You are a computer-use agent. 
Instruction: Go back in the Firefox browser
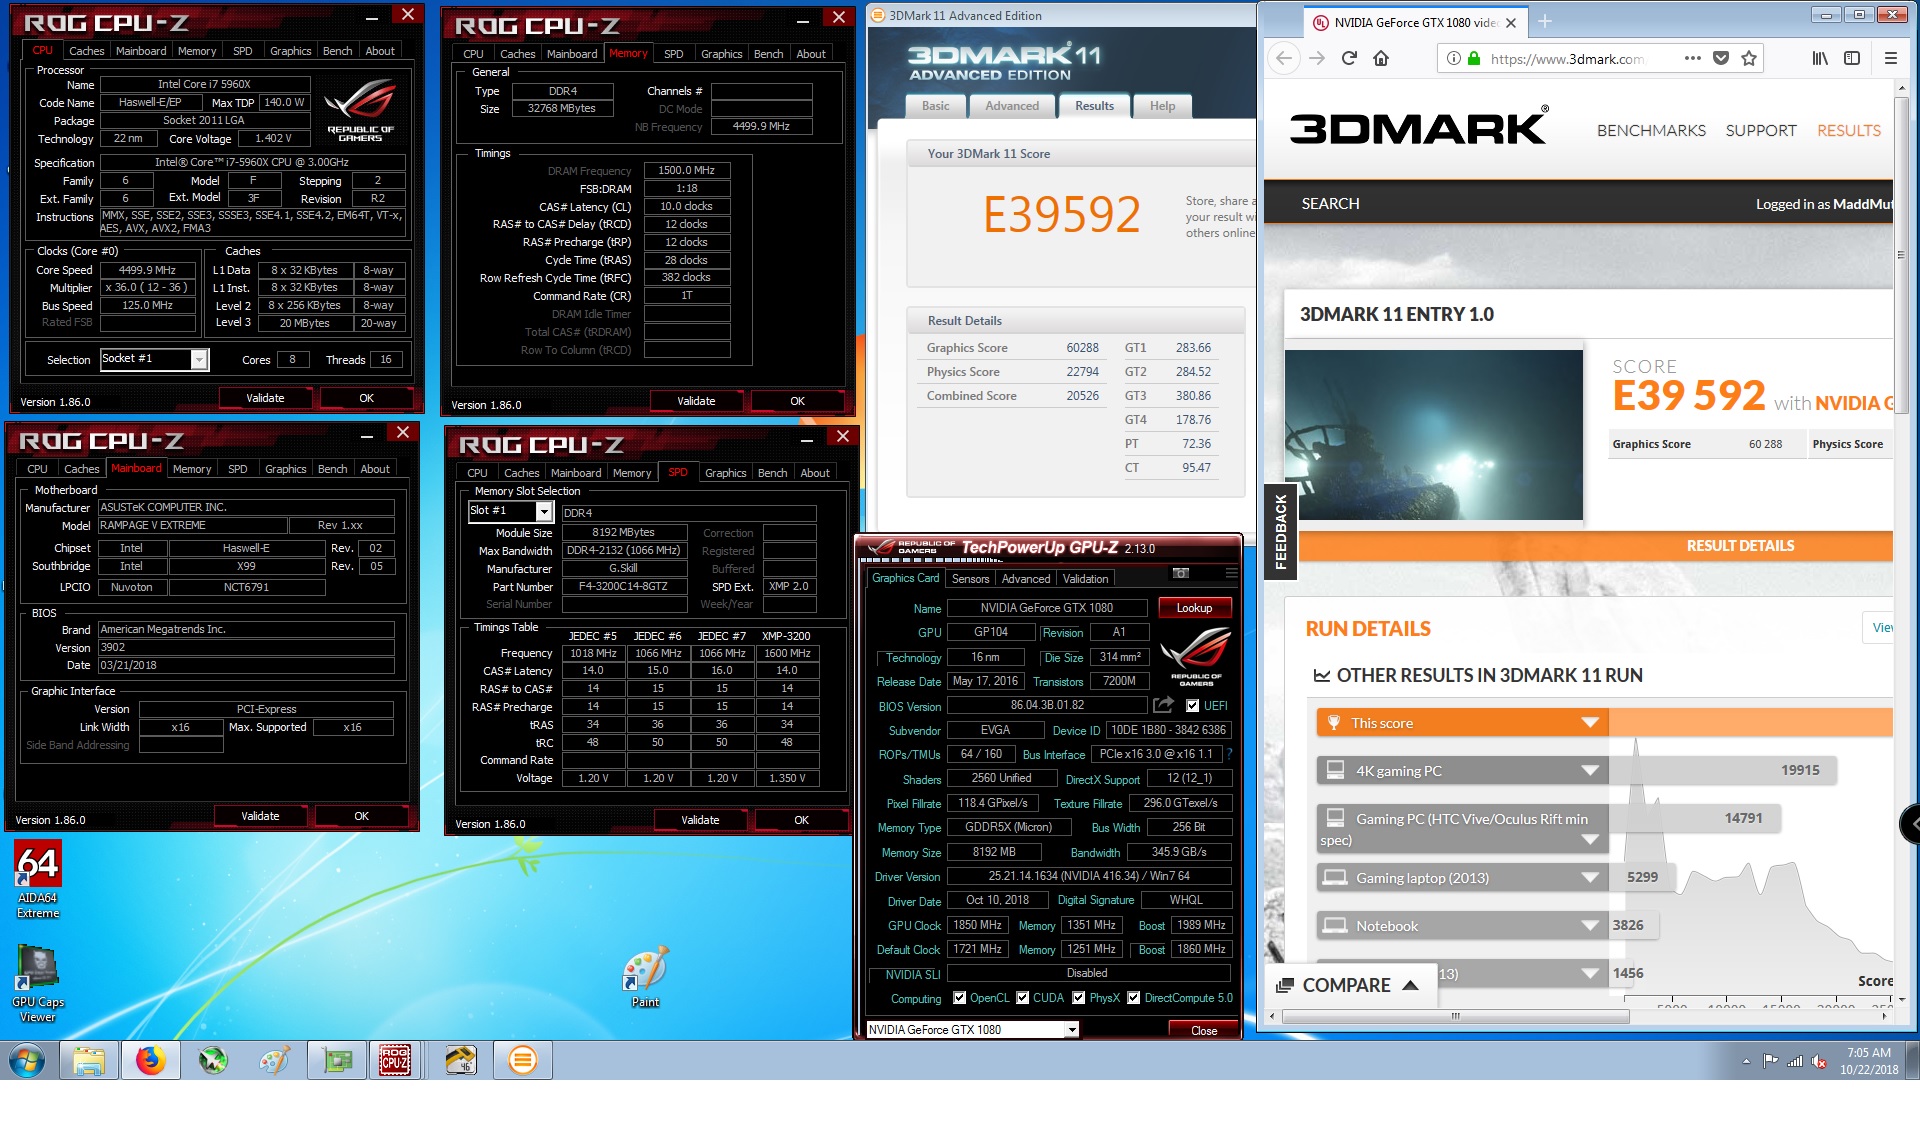pyautogui.click(x=1284, y=58)
